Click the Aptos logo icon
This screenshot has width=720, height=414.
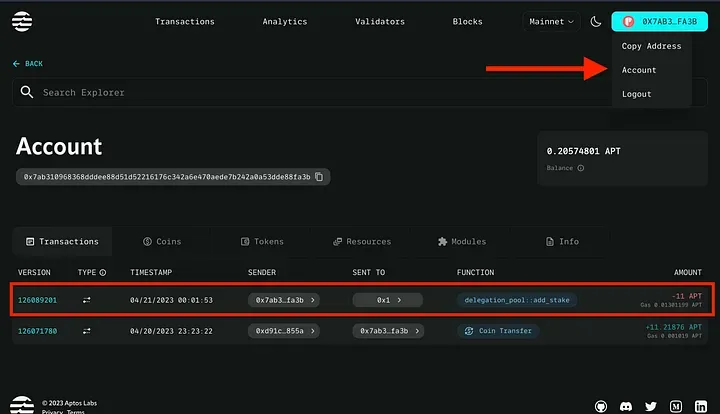(x=21, y=21)
